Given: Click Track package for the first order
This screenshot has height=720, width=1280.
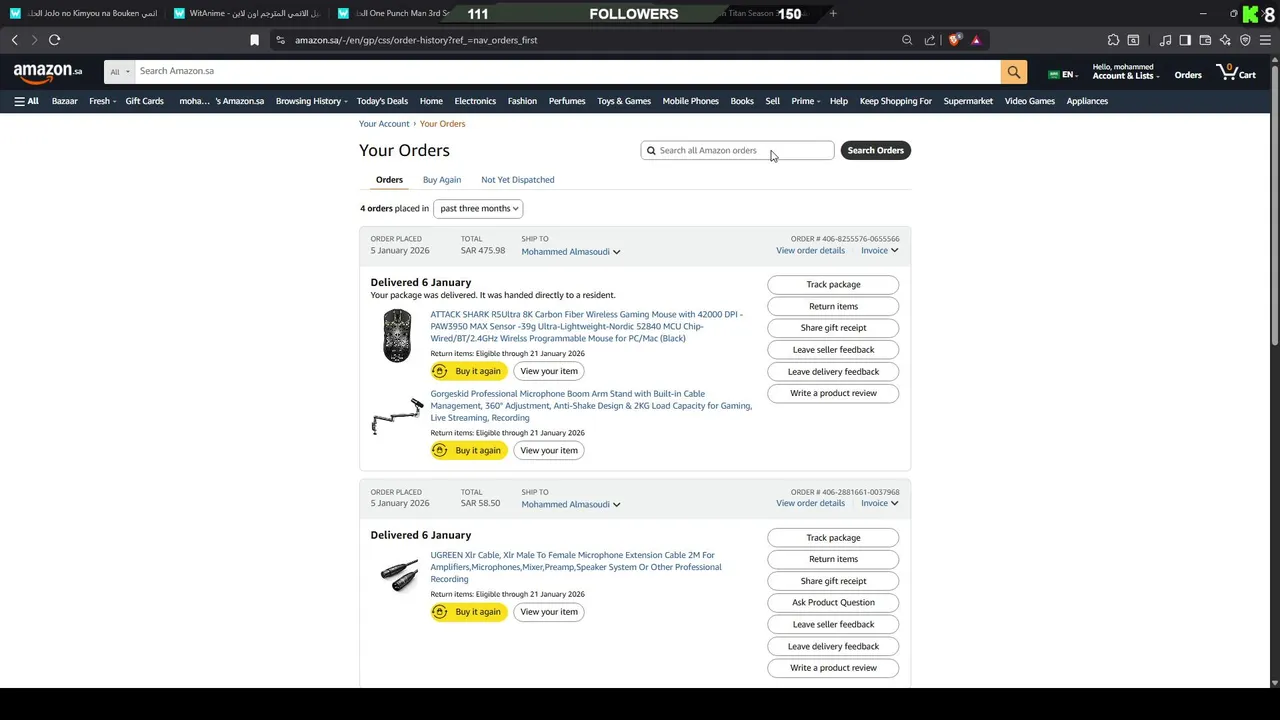Looking at the screenshot, I should click(x=833, y=285).
